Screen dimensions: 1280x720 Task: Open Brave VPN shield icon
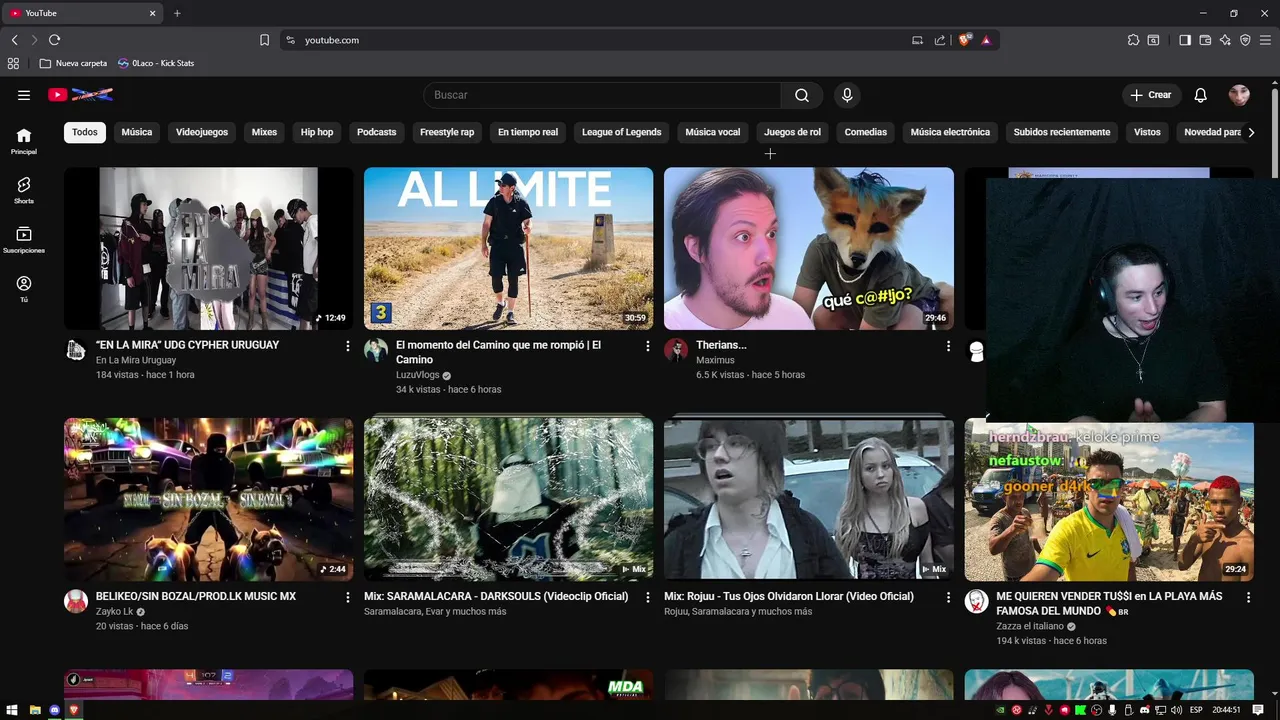click(x=1245, y=40)
